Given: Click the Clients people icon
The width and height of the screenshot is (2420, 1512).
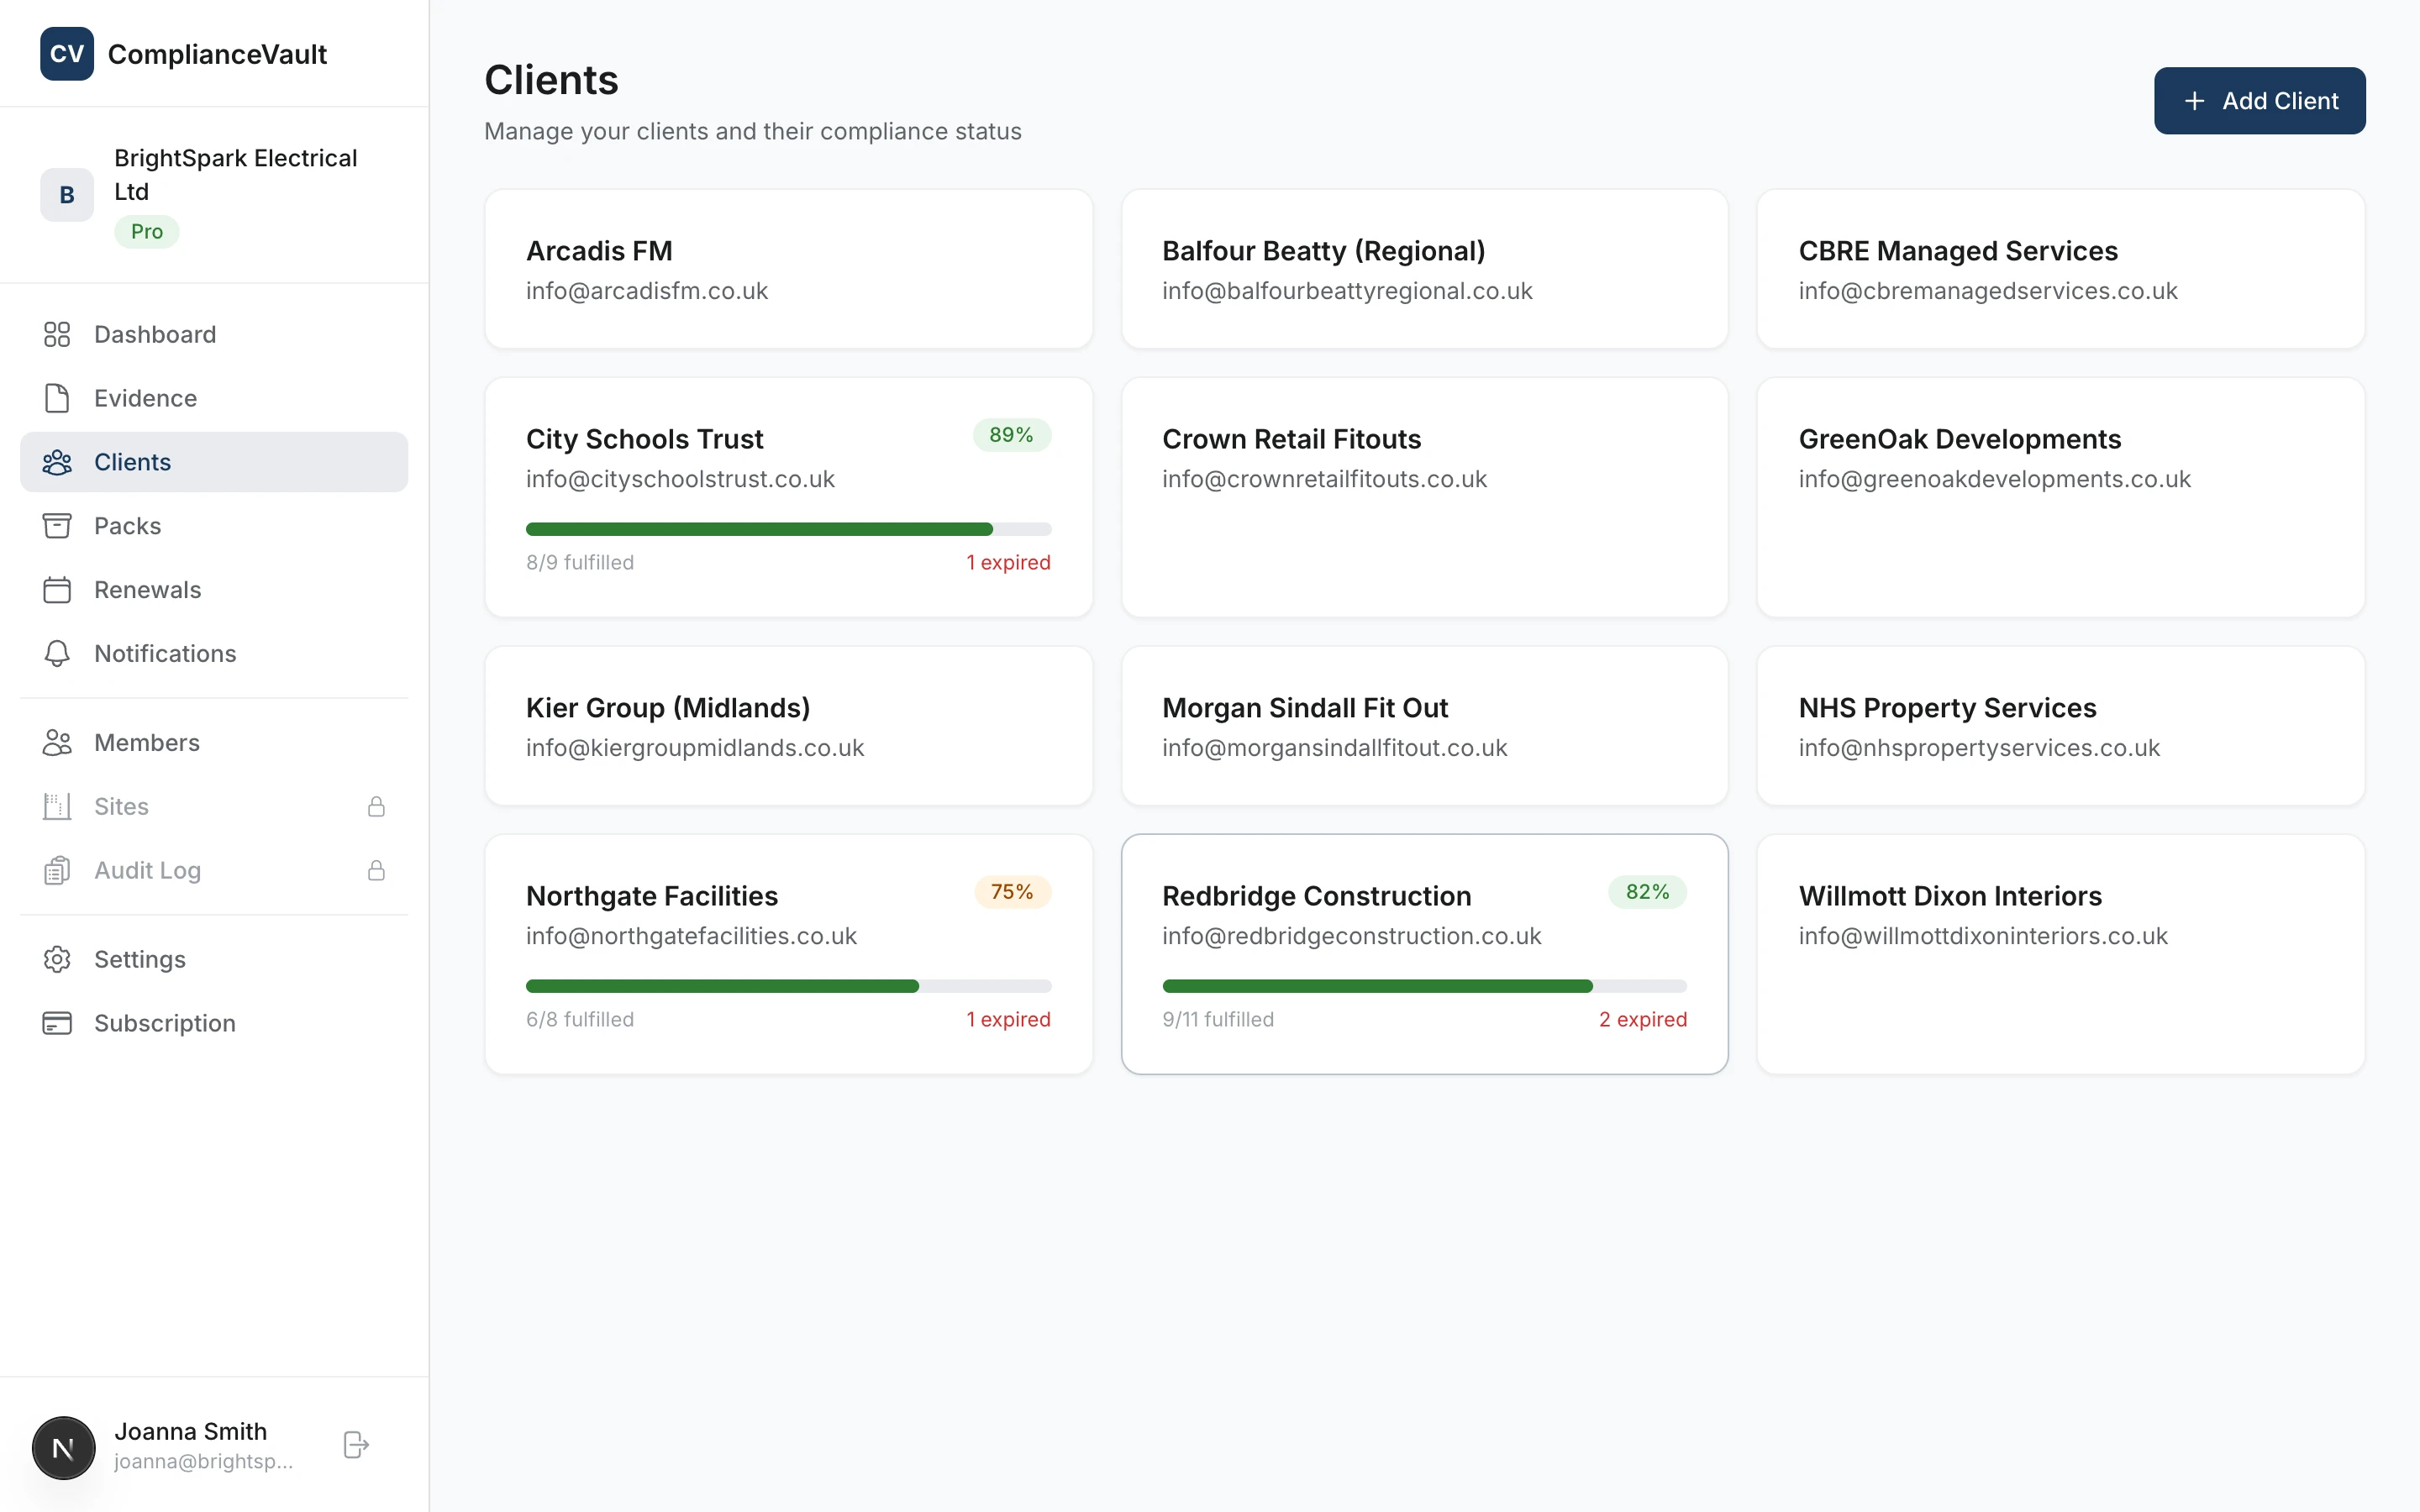Looking at the screenshot, I should 57,462.
